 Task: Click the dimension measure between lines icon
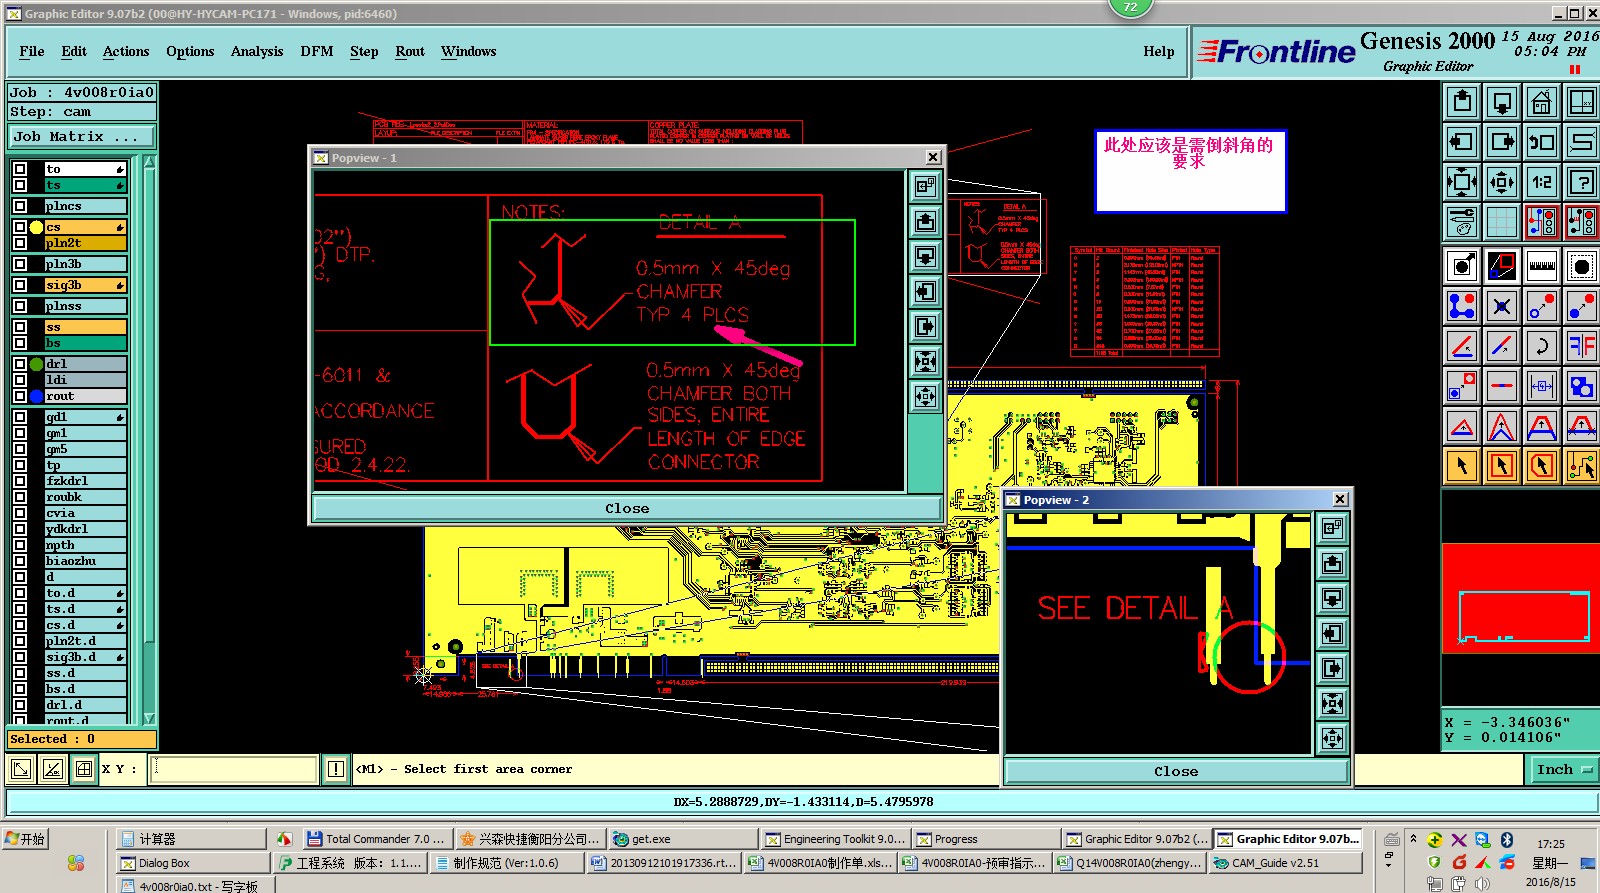tap(1542, 386)
